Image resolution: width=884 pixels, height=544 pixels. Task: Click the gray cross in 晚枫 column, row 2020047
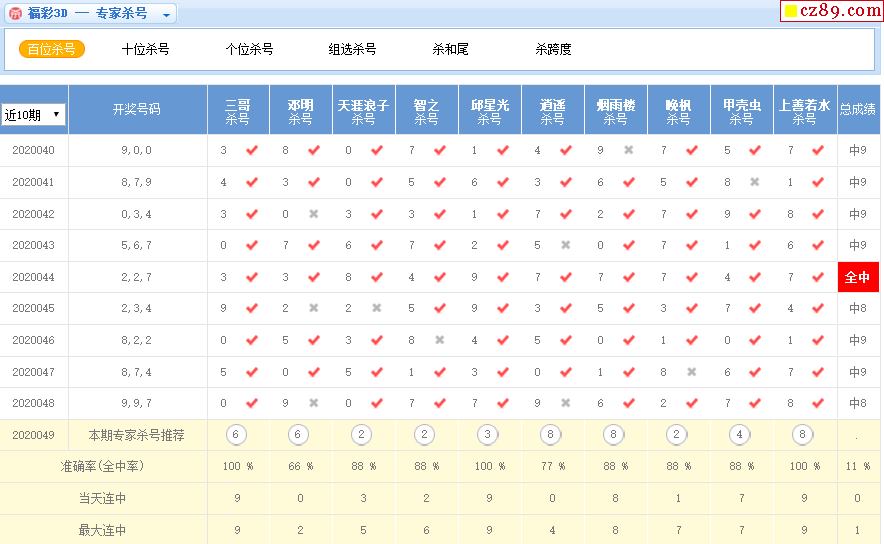(x=692, y=372)
